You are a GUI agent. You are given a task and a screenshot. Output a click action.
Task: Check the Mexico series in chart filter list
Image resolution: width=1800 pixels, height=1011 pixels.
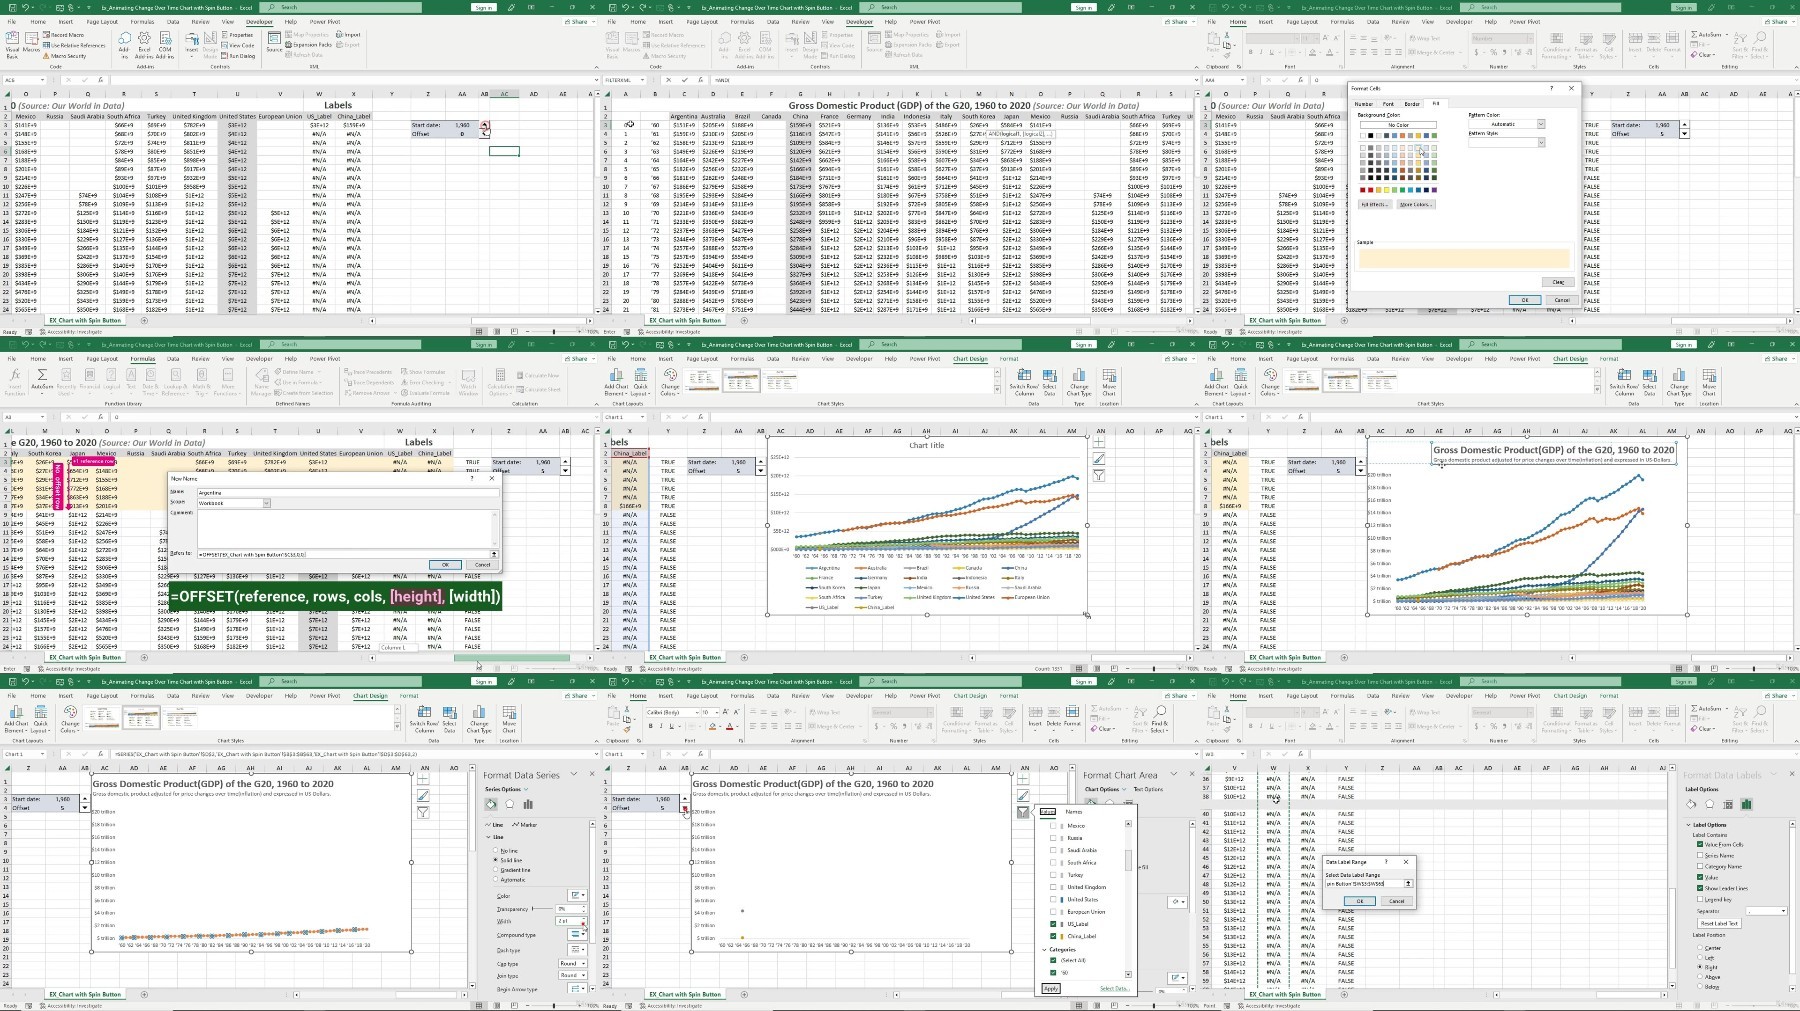coord(1053,826)
